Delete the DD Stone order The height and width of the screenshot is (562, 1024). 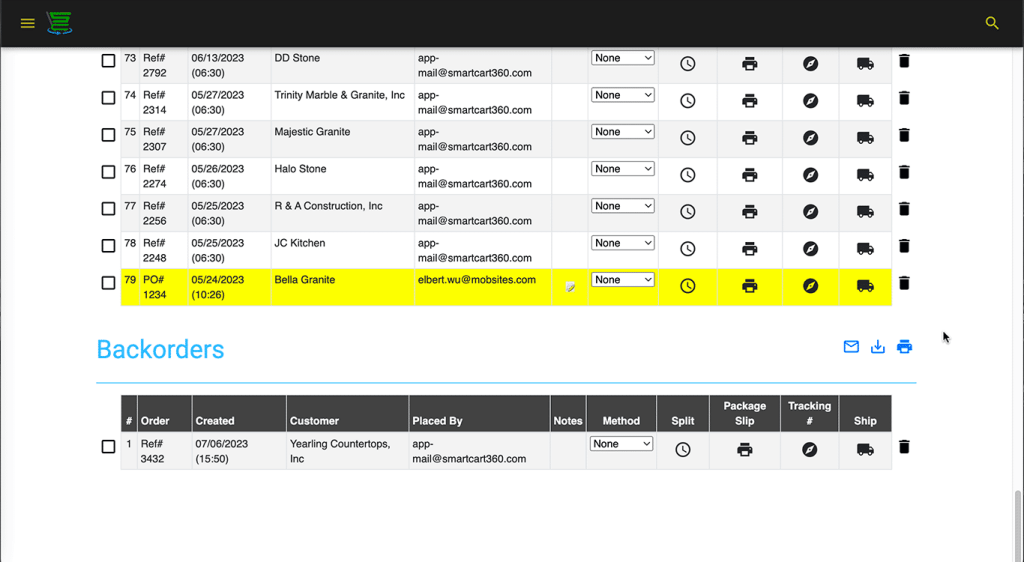(x=904, y=61)
